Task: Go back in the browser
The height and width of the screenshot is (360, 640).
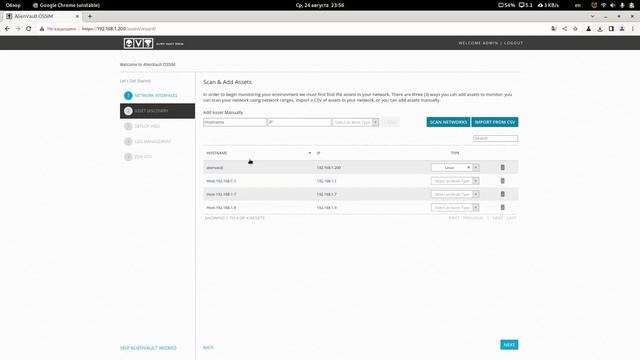Action: pyautogui.click(x=7, y=29)
